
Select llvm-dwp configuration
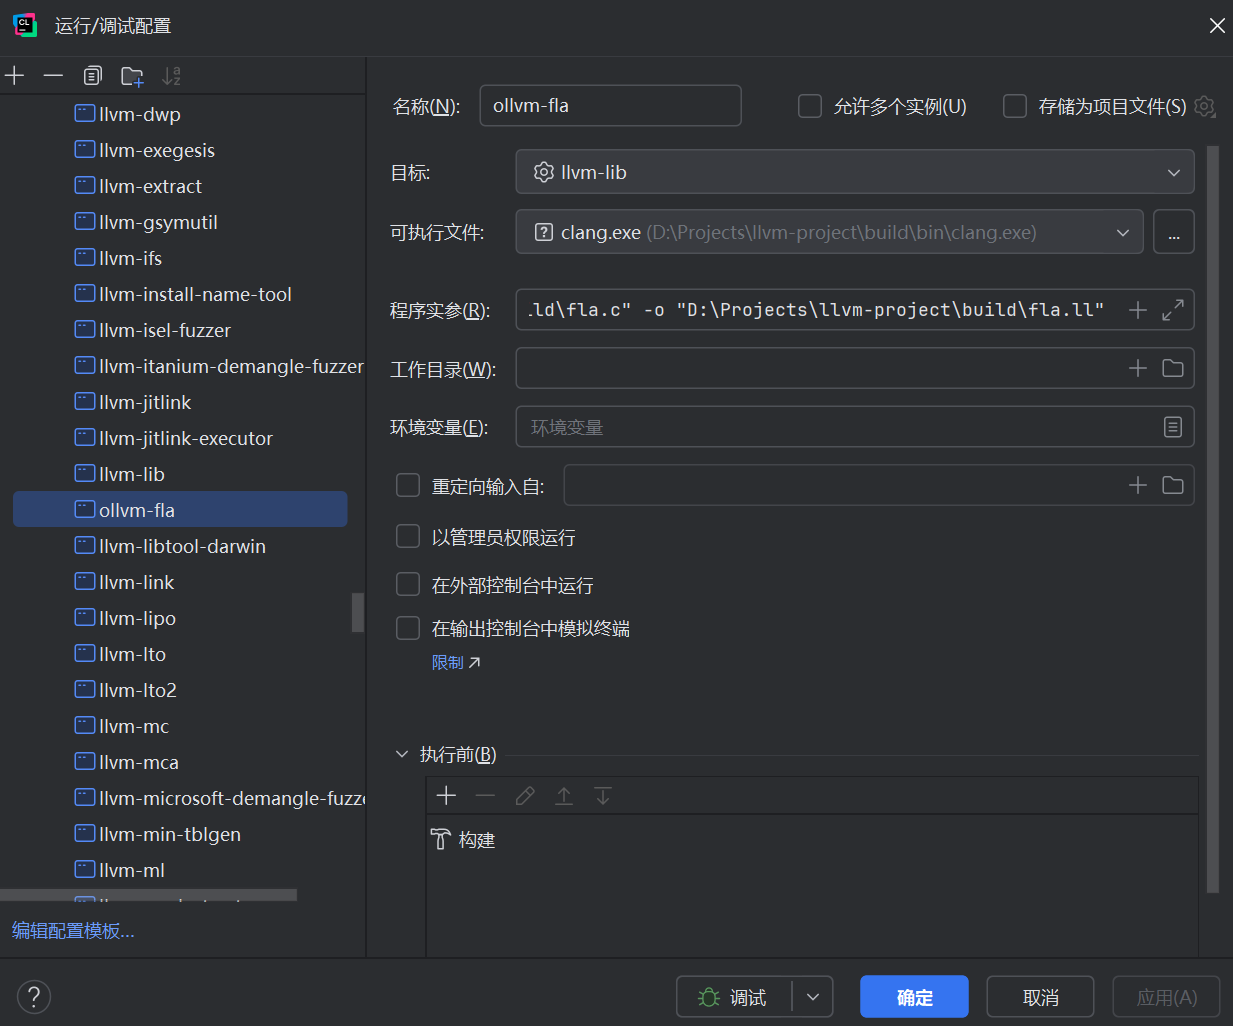(x=140, y=114)
